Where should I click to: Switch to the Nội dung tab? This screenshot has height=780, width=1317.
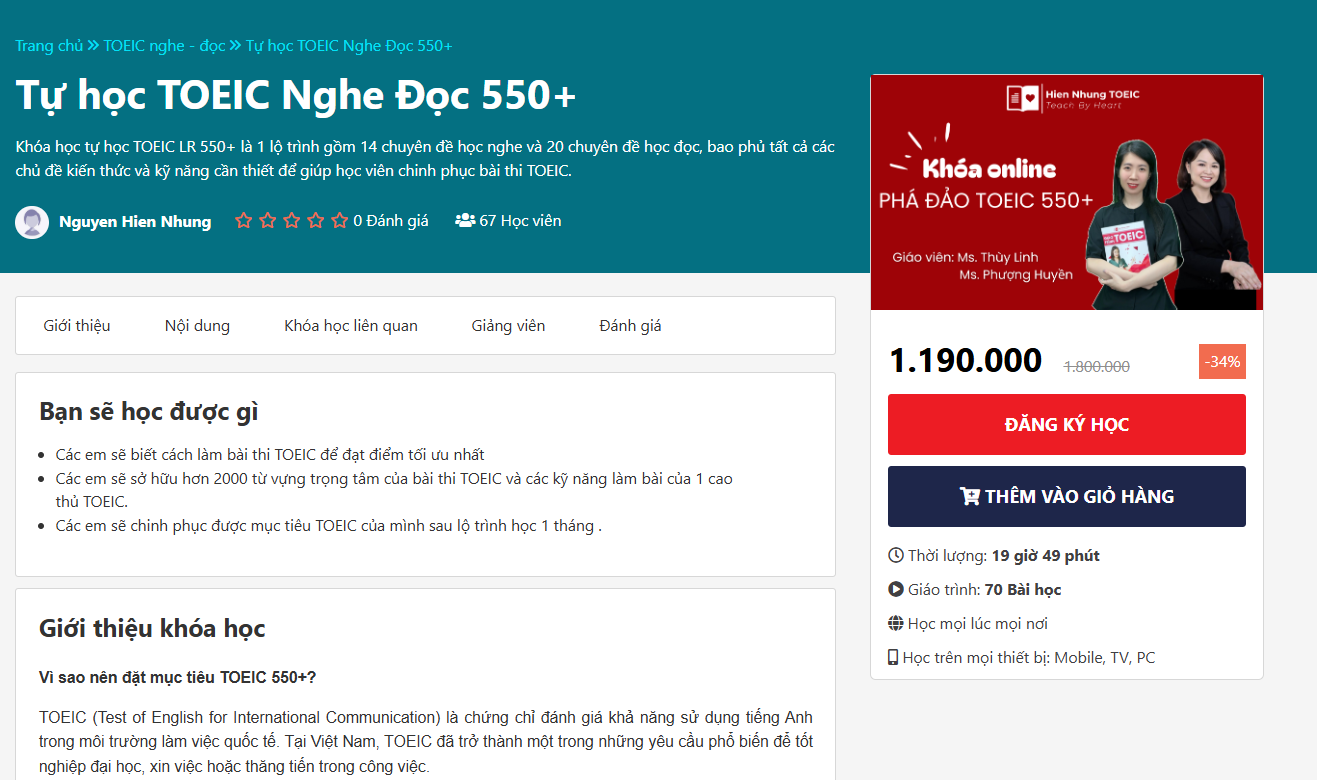(196, 325)
